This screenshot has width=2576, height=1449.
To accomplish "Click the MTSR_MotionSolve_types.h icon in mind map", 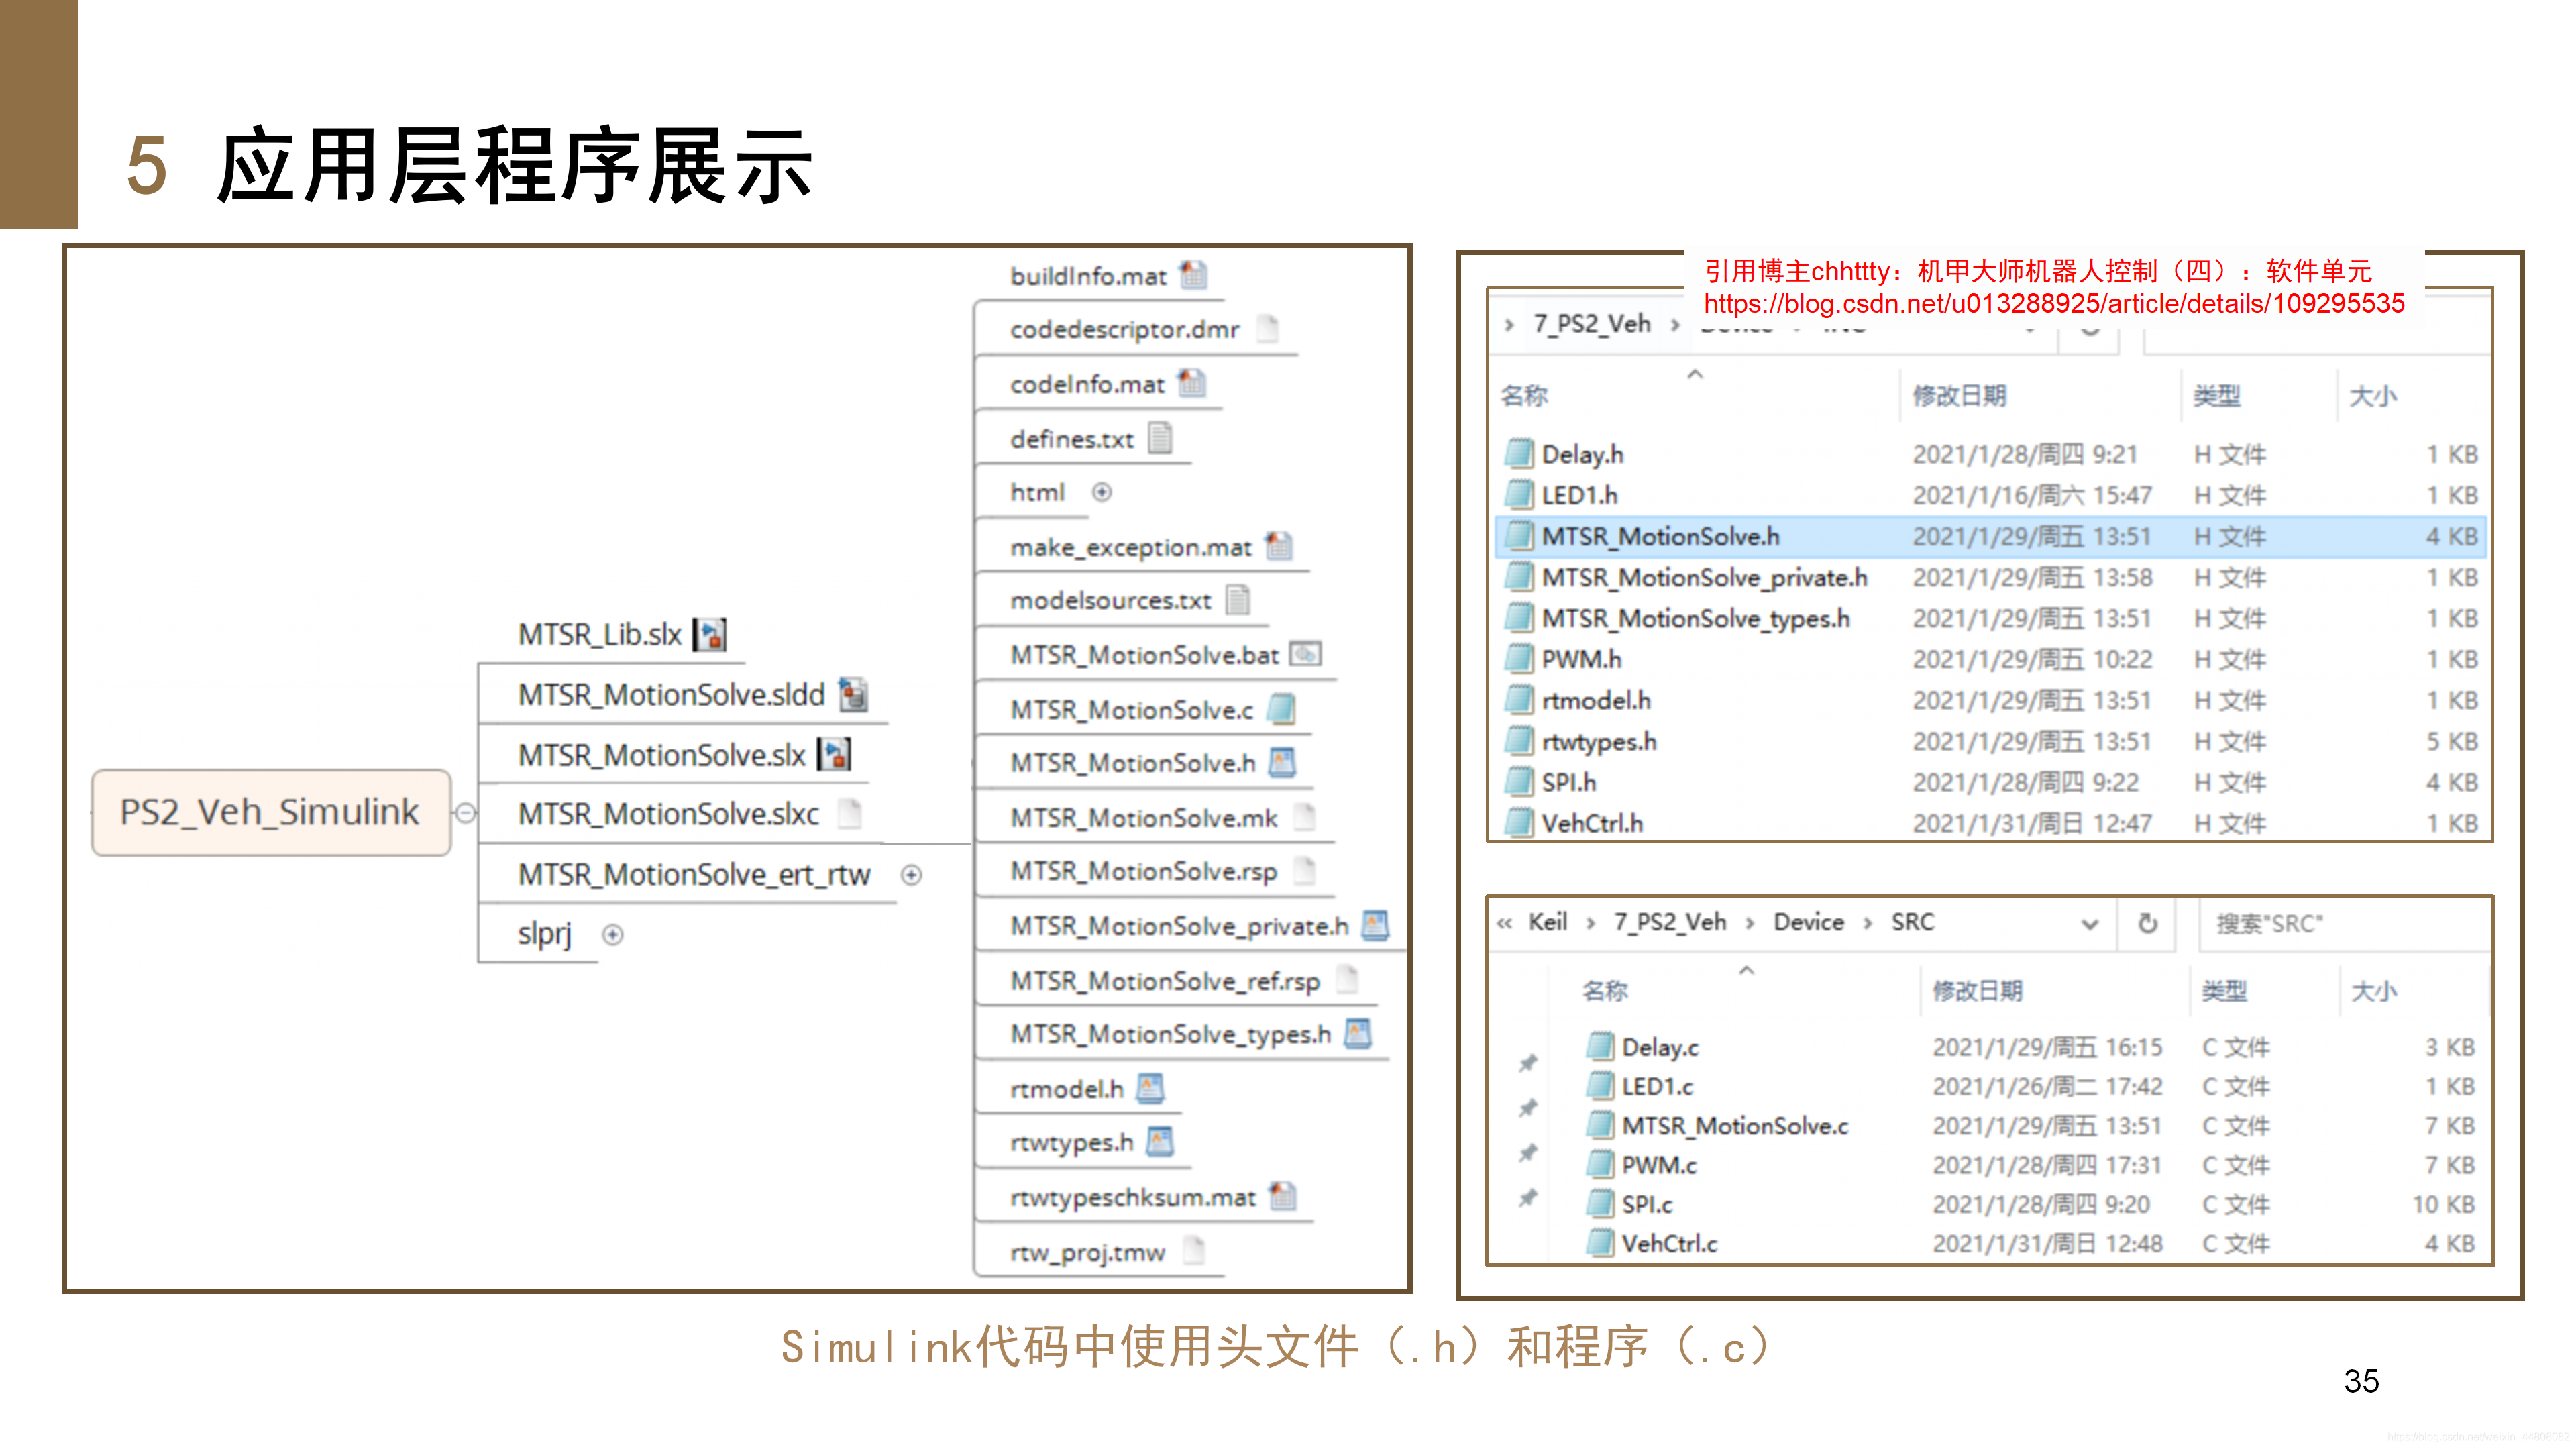I will point(1357,1033).
